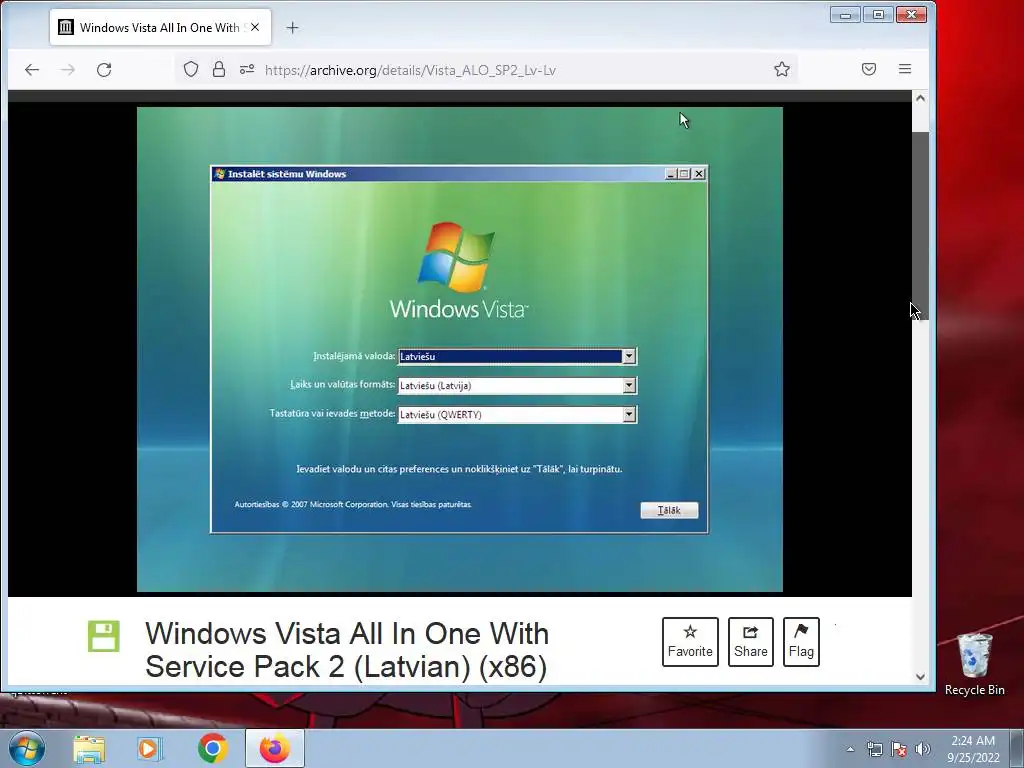
Task: Reload the archive.org page
Action: click(104, 69)
